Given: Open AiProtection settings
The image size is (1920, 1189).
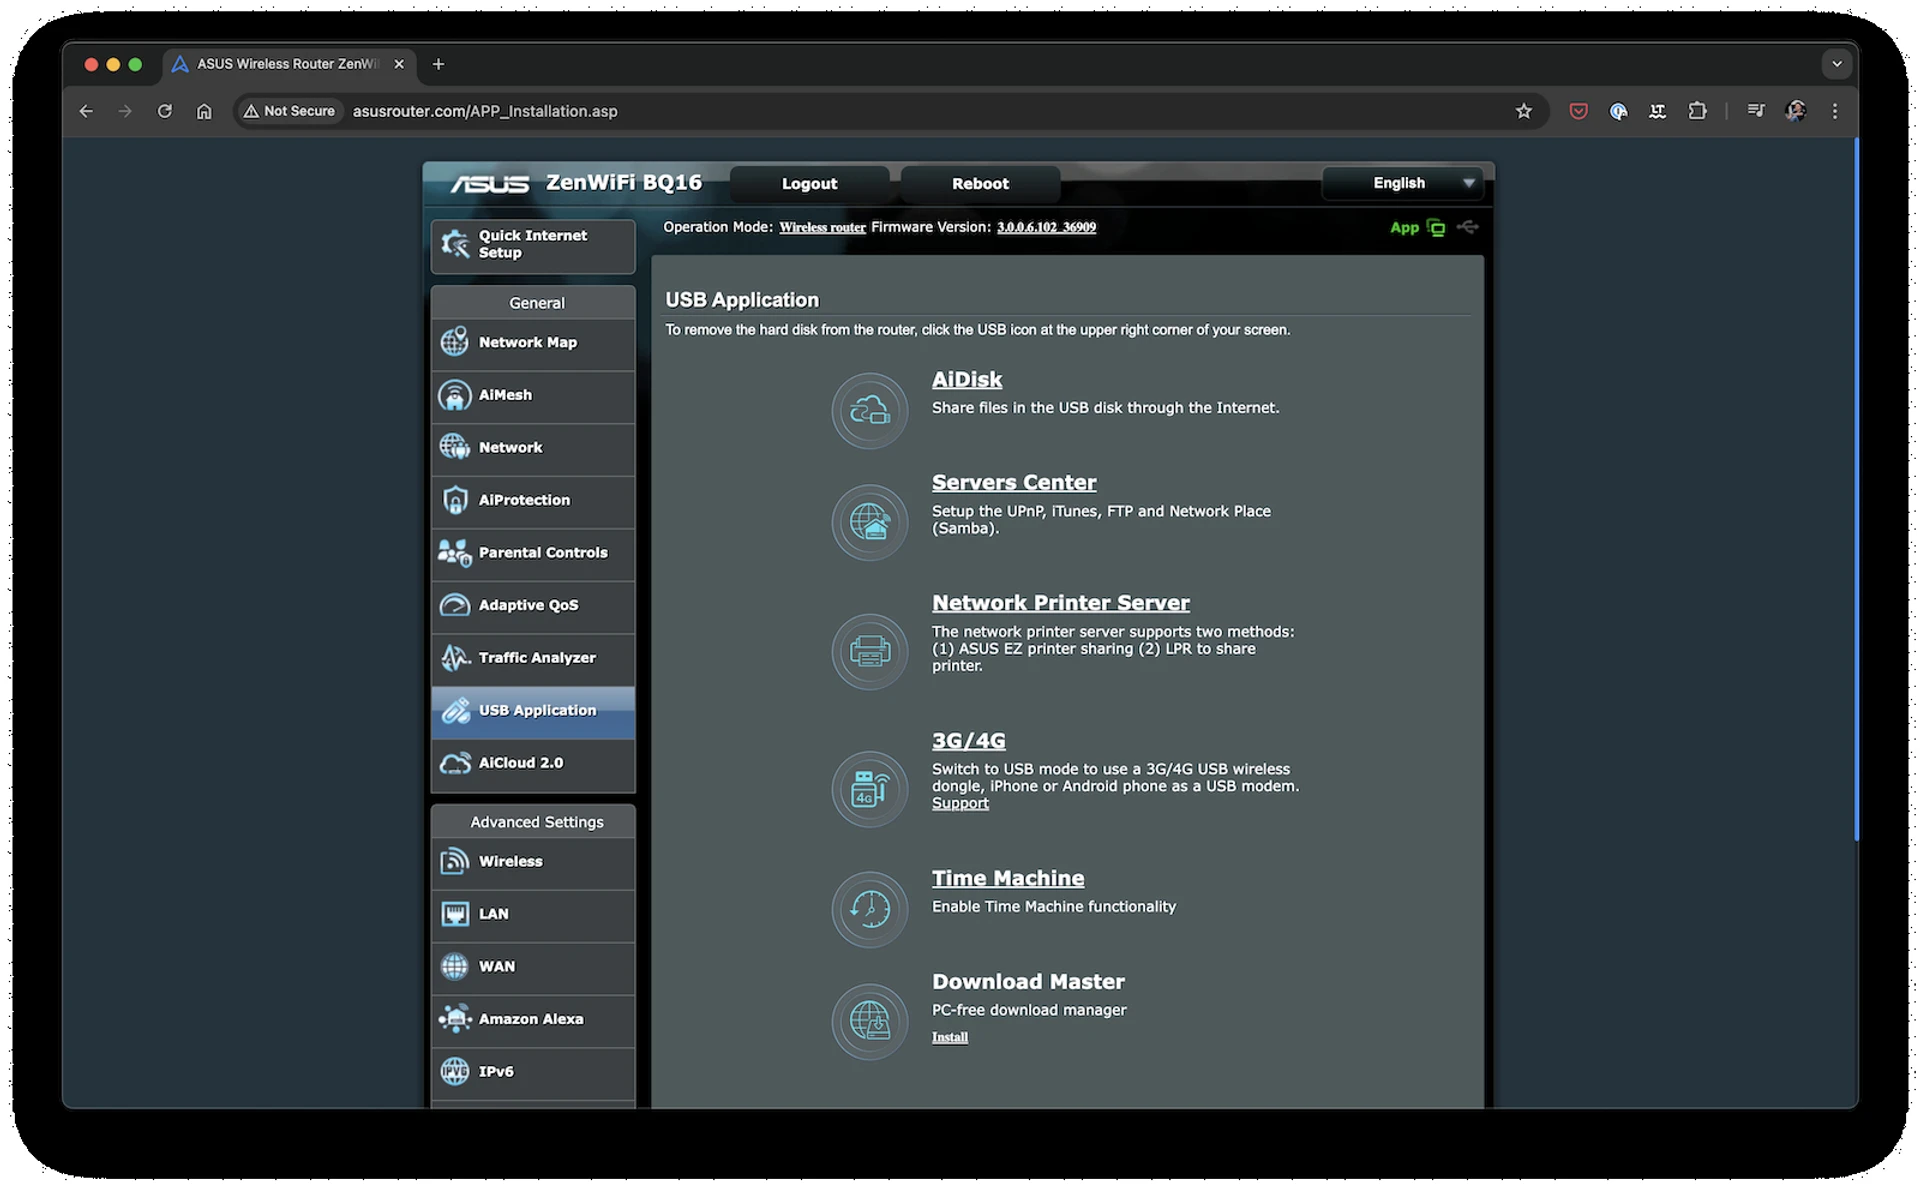Looking at the screenshot, I should click(x=533, y=500).
